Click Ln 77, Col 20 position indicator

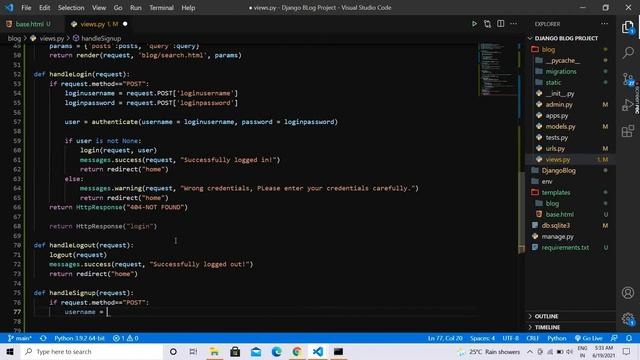tap(445, 338)
